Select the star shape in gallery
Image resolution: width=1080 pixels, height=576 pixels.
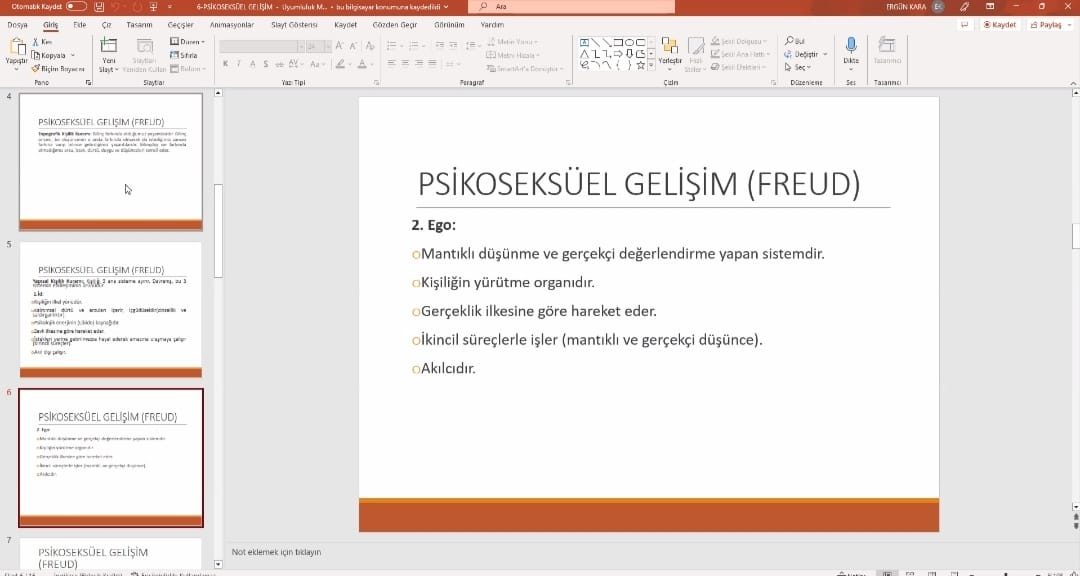tap(640, 65)
